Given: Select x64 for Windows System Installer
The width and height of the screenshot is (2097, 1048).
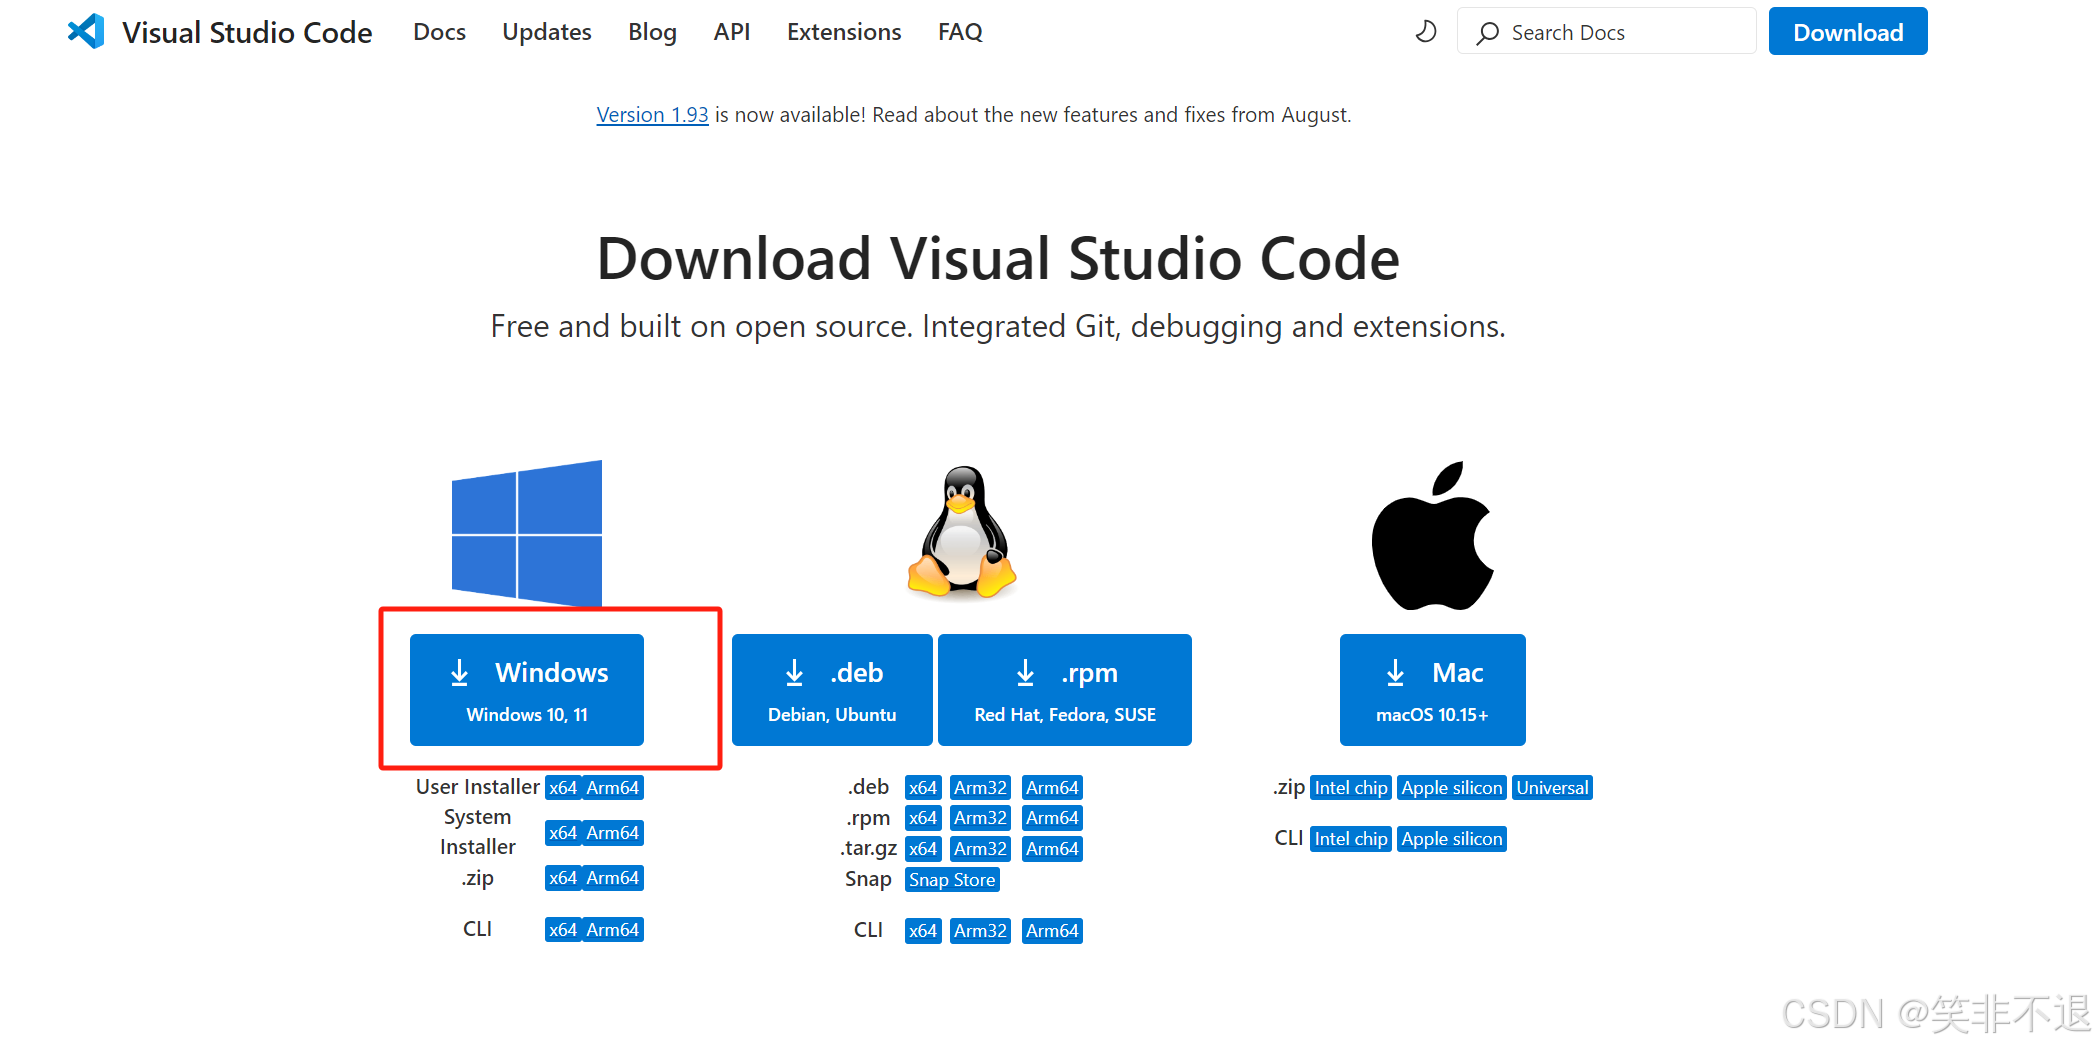Looking at the screenshot, I should (563, 833).
